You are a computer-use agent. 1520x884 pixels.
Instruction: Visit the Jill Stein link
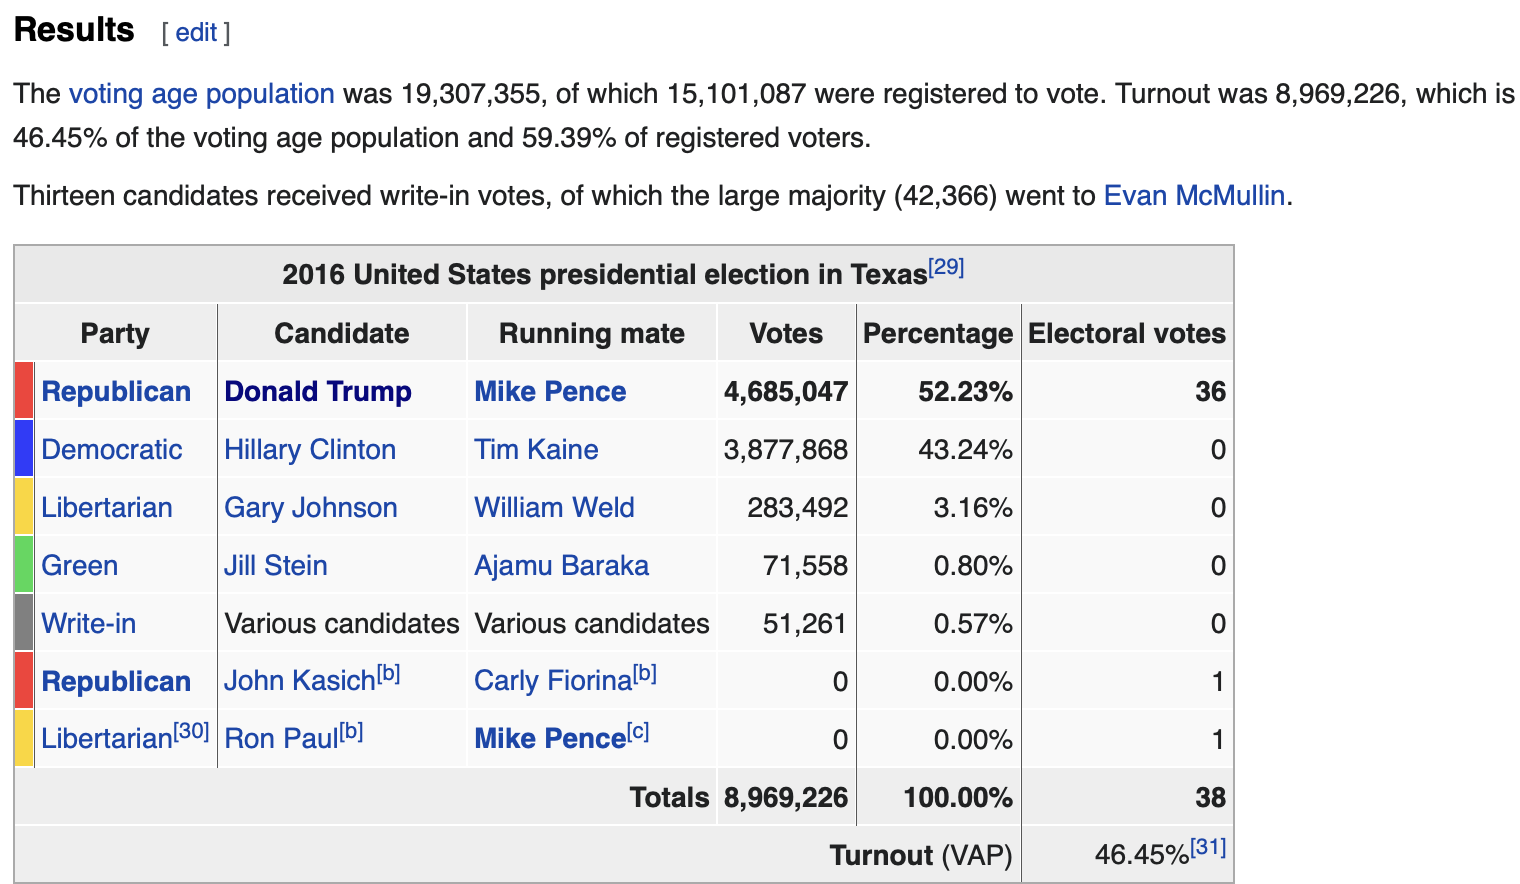click(275, 566)
